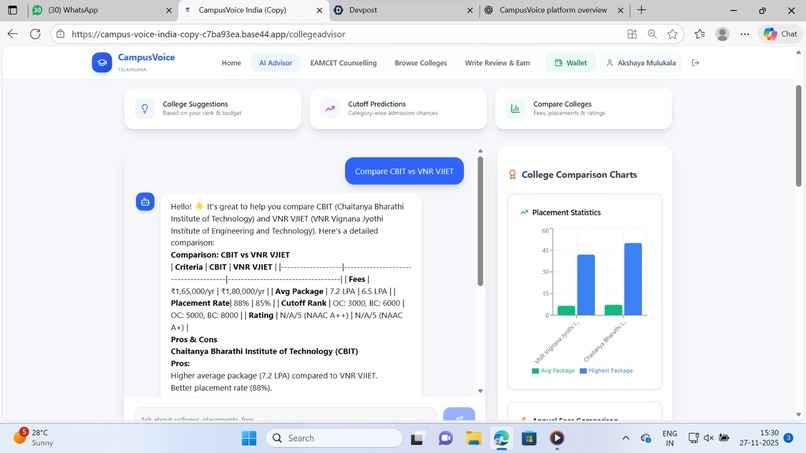Open File Explorer from taskbar

coord(473,438)
